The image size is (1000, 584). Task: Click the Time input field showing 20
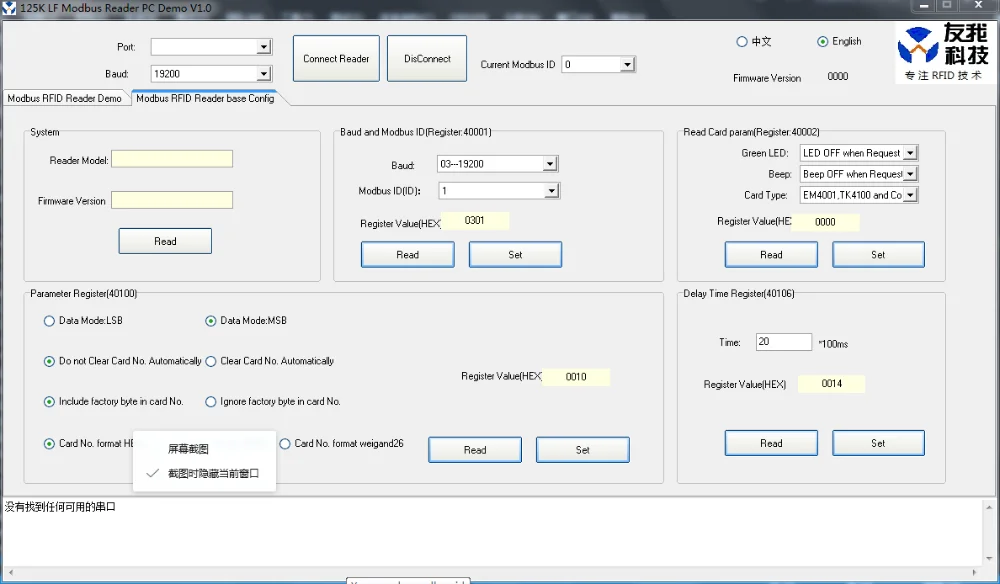coord(784,342)
